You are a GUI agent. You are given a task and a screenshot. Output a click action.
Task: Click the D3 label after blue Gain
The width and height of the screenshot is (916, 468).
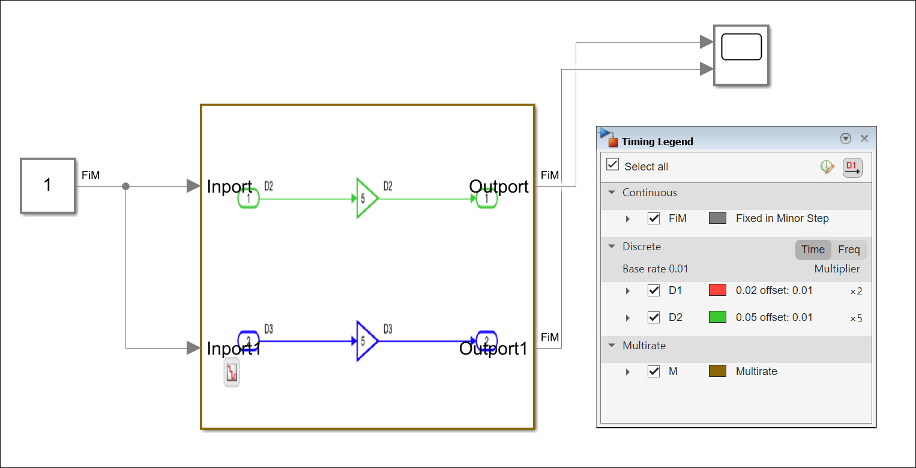tap(388, 329)
